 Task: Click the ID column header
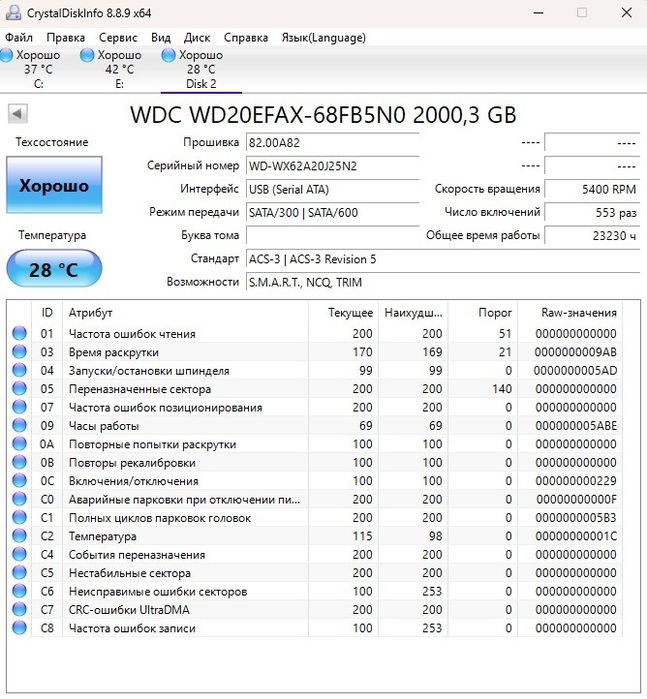click(x=47, y=312)
